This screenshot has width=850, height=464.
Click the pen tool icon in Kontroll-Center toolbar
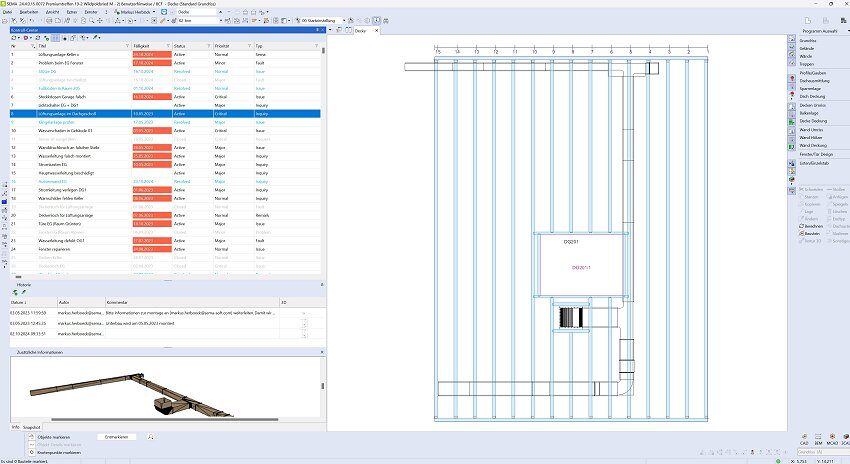[x=95, y=38]
